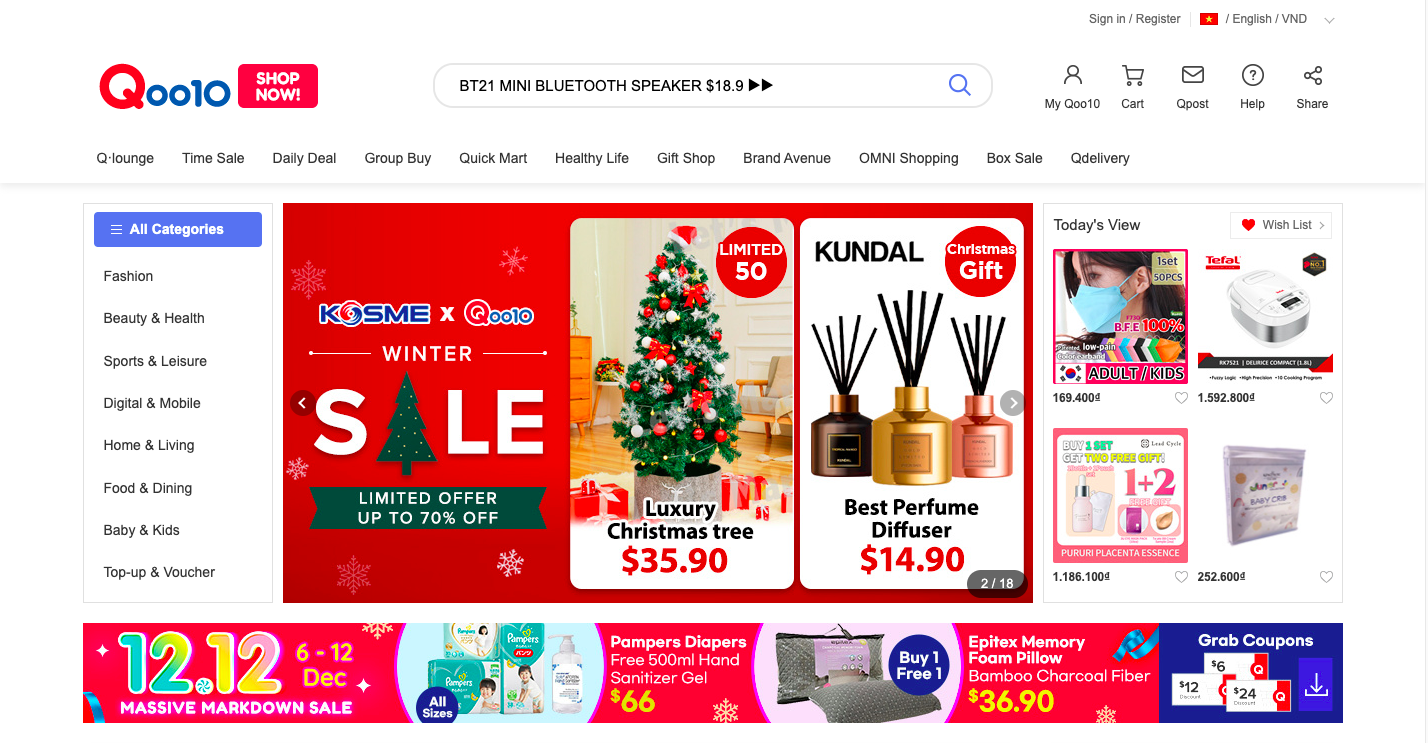1428x743 pixels.
Task: Toggle wishlist heart on Tefal rice cooker
Action: click(x=1326, y=398)
